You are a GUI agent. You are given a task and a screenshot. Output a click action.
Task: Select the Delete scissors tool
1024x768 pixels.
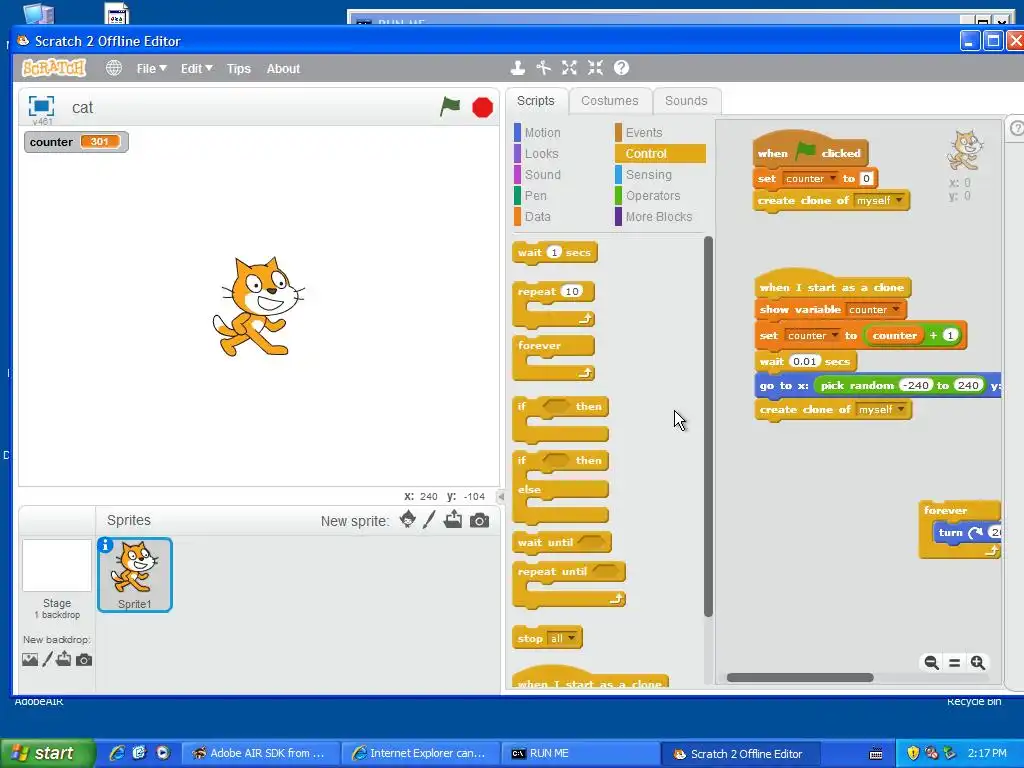pyautogui.click(x=543, y=67)
